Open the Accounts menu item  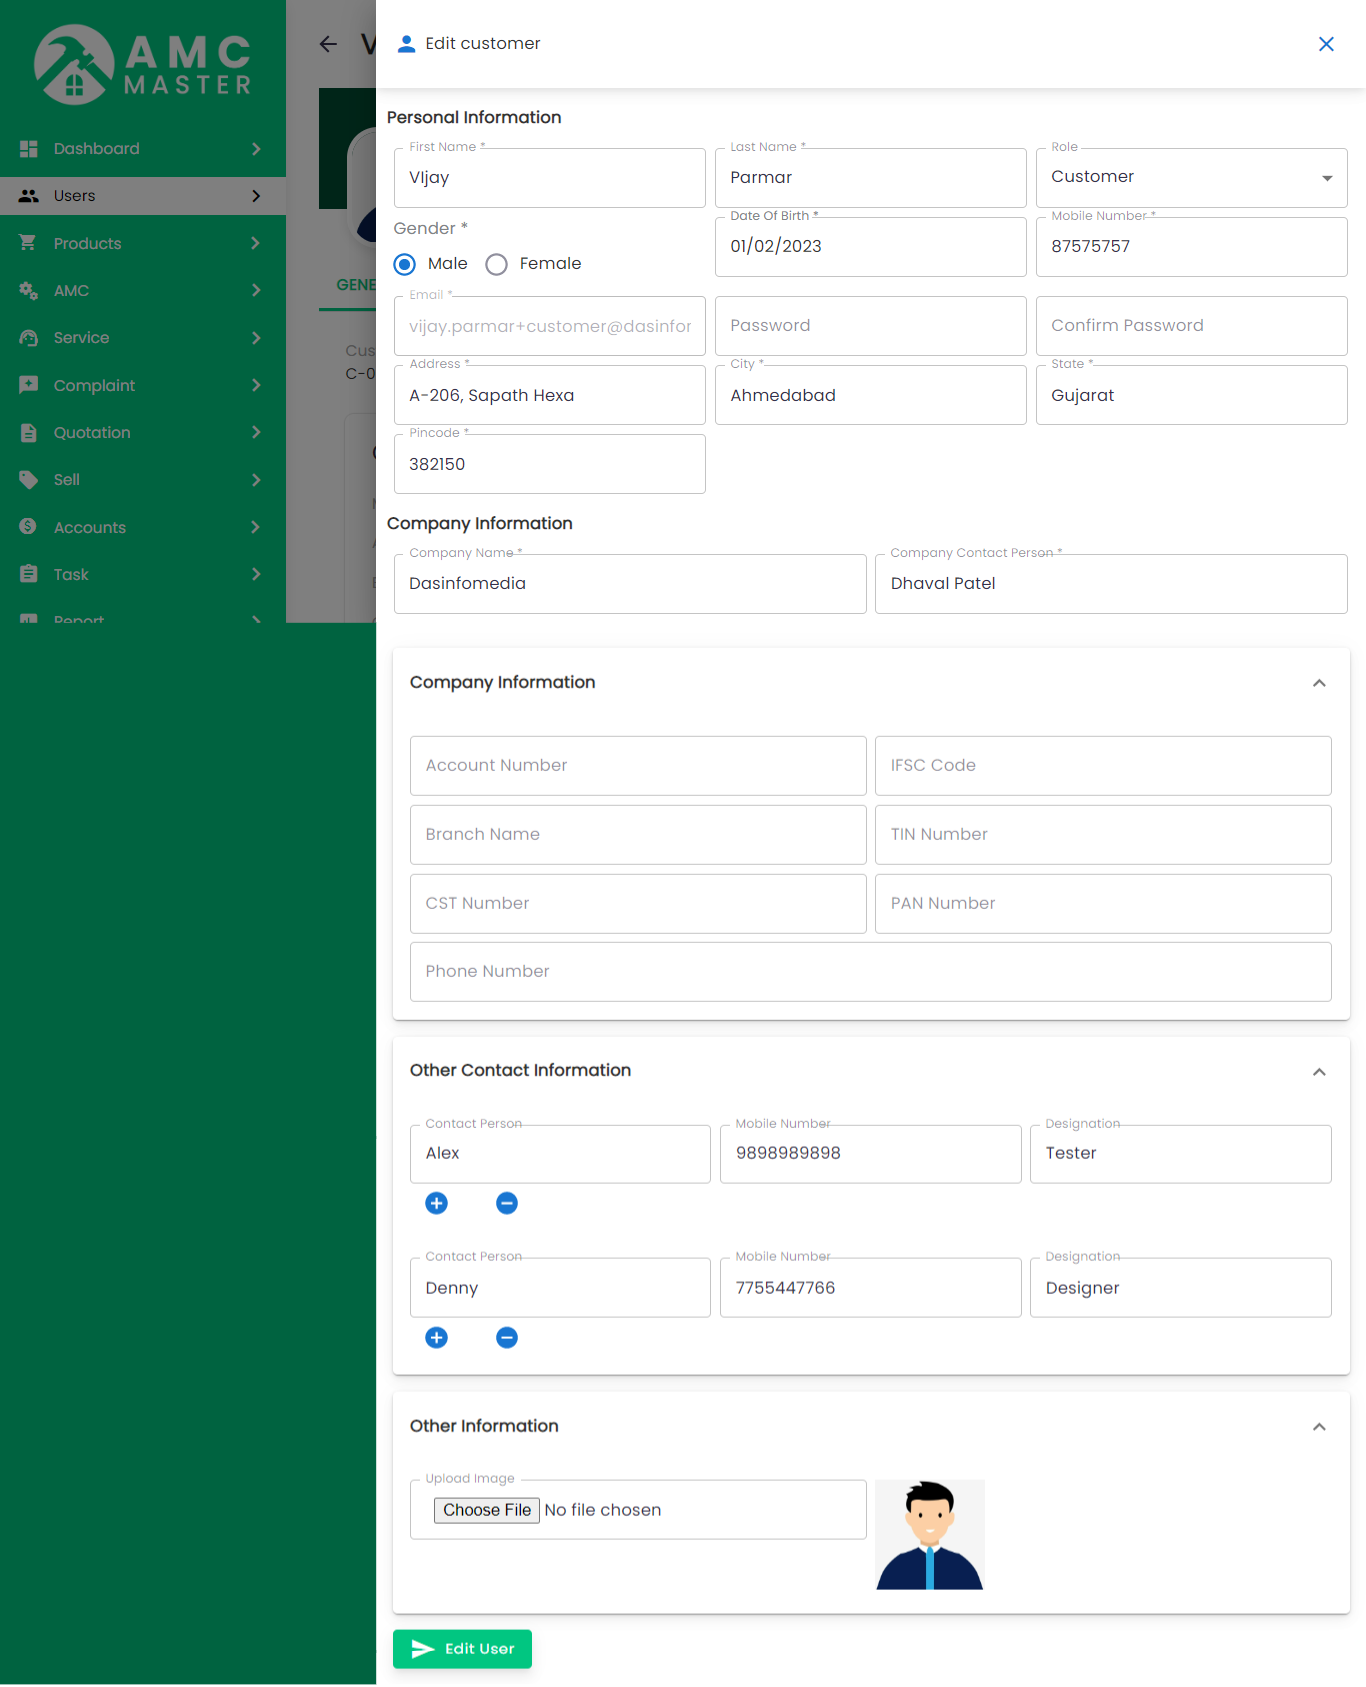[90, 528]
